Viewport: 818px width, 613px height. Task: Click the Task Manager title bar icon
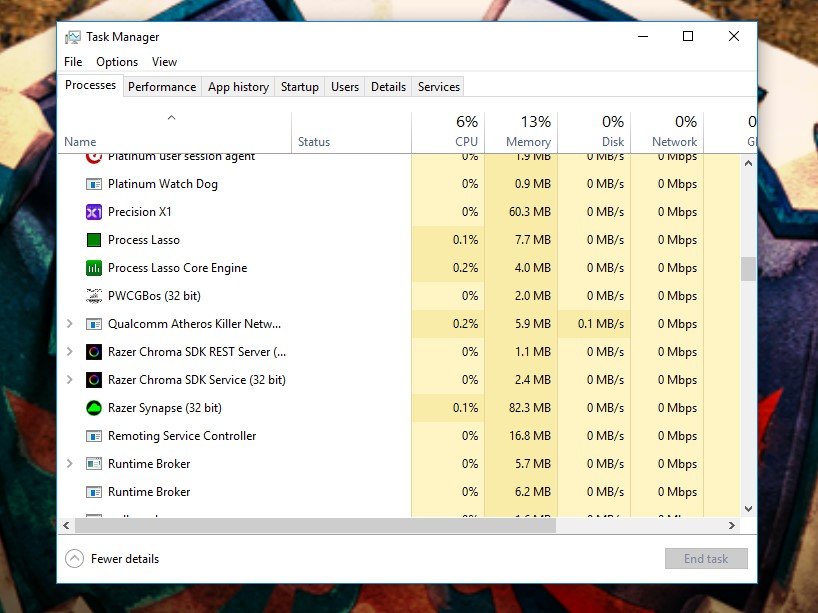coord(73,37)
